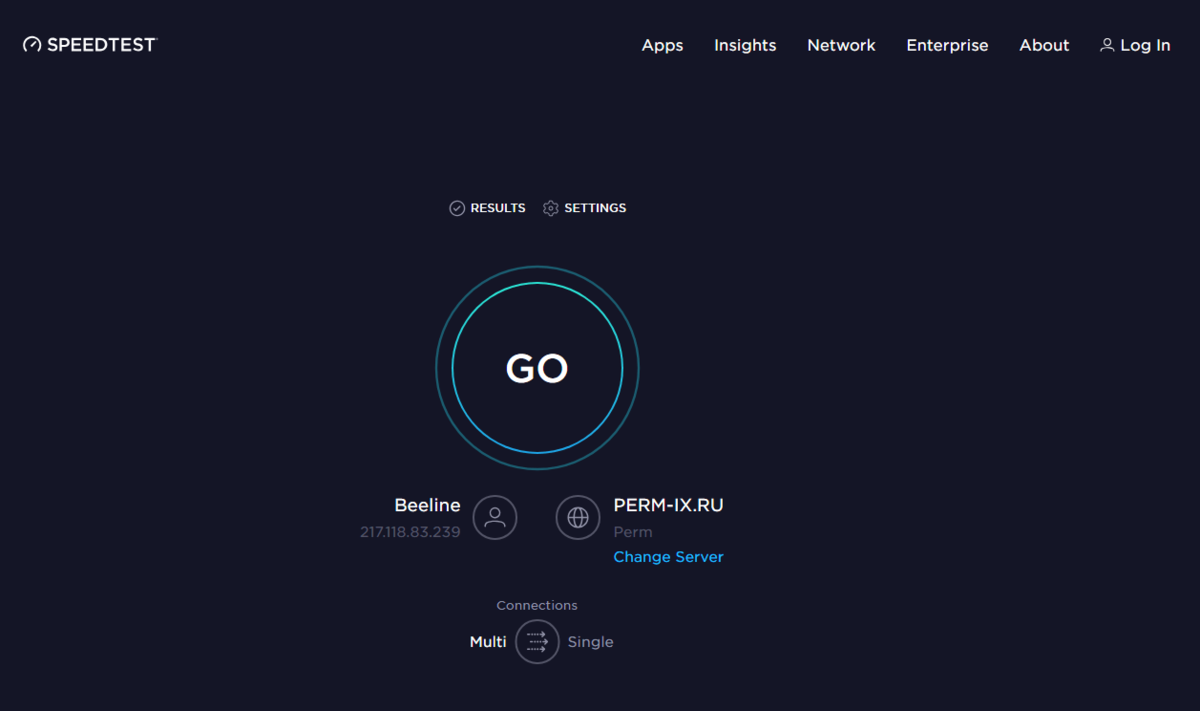
Task: Click the Perm location text
Action: (633, 532)
